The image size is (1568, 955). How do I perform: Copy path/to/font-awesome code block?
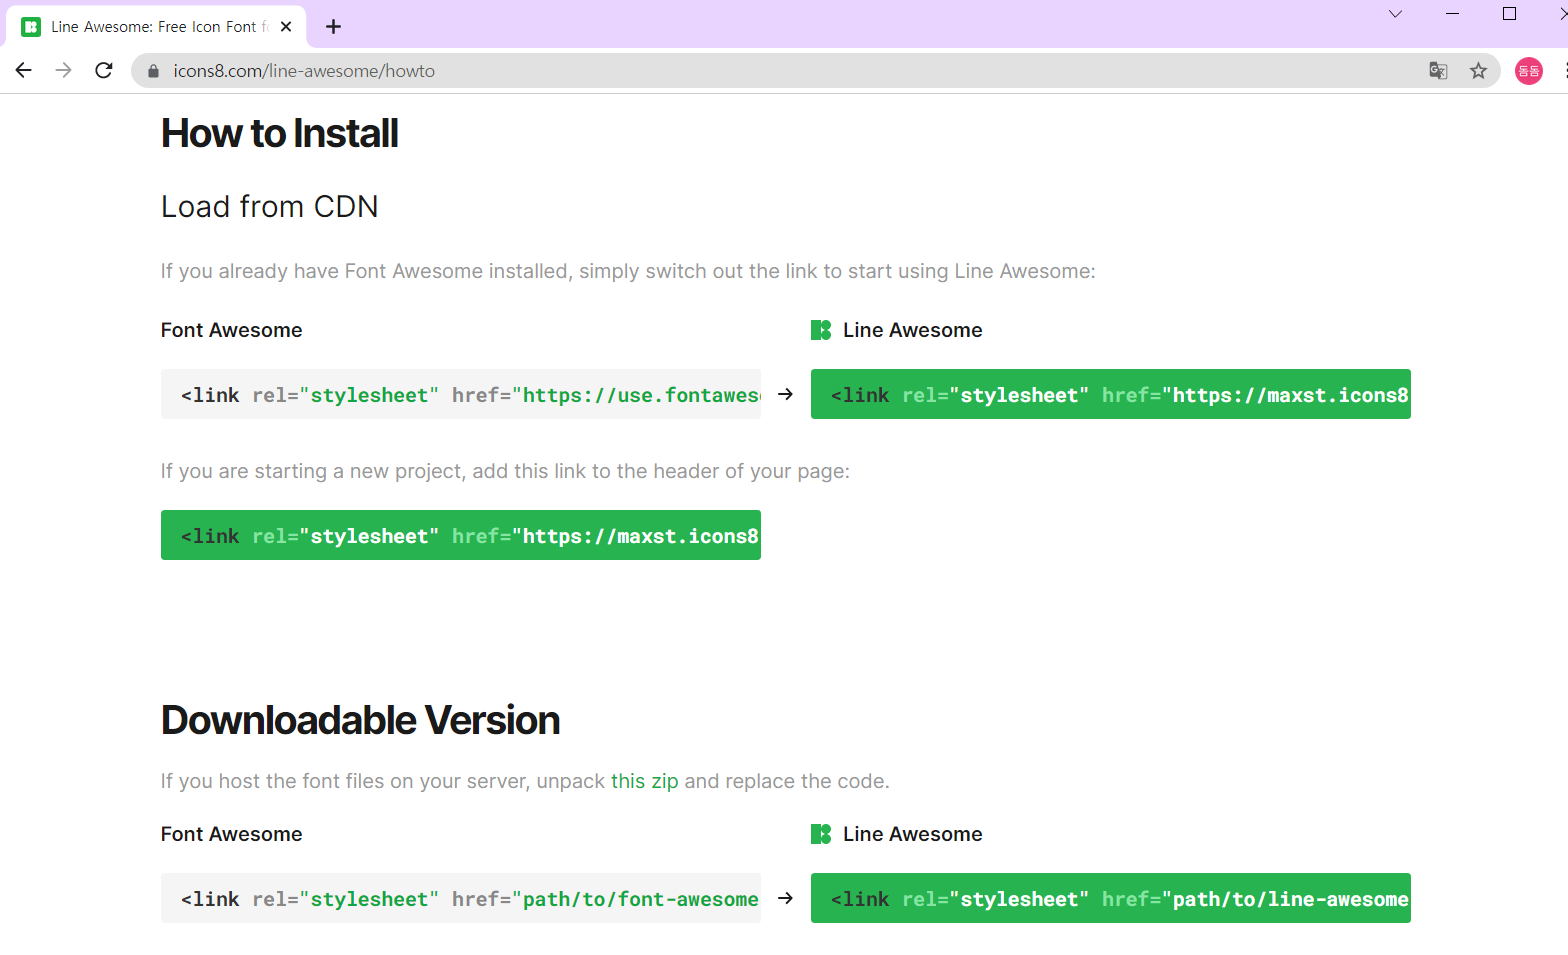[x=461, y=898]
